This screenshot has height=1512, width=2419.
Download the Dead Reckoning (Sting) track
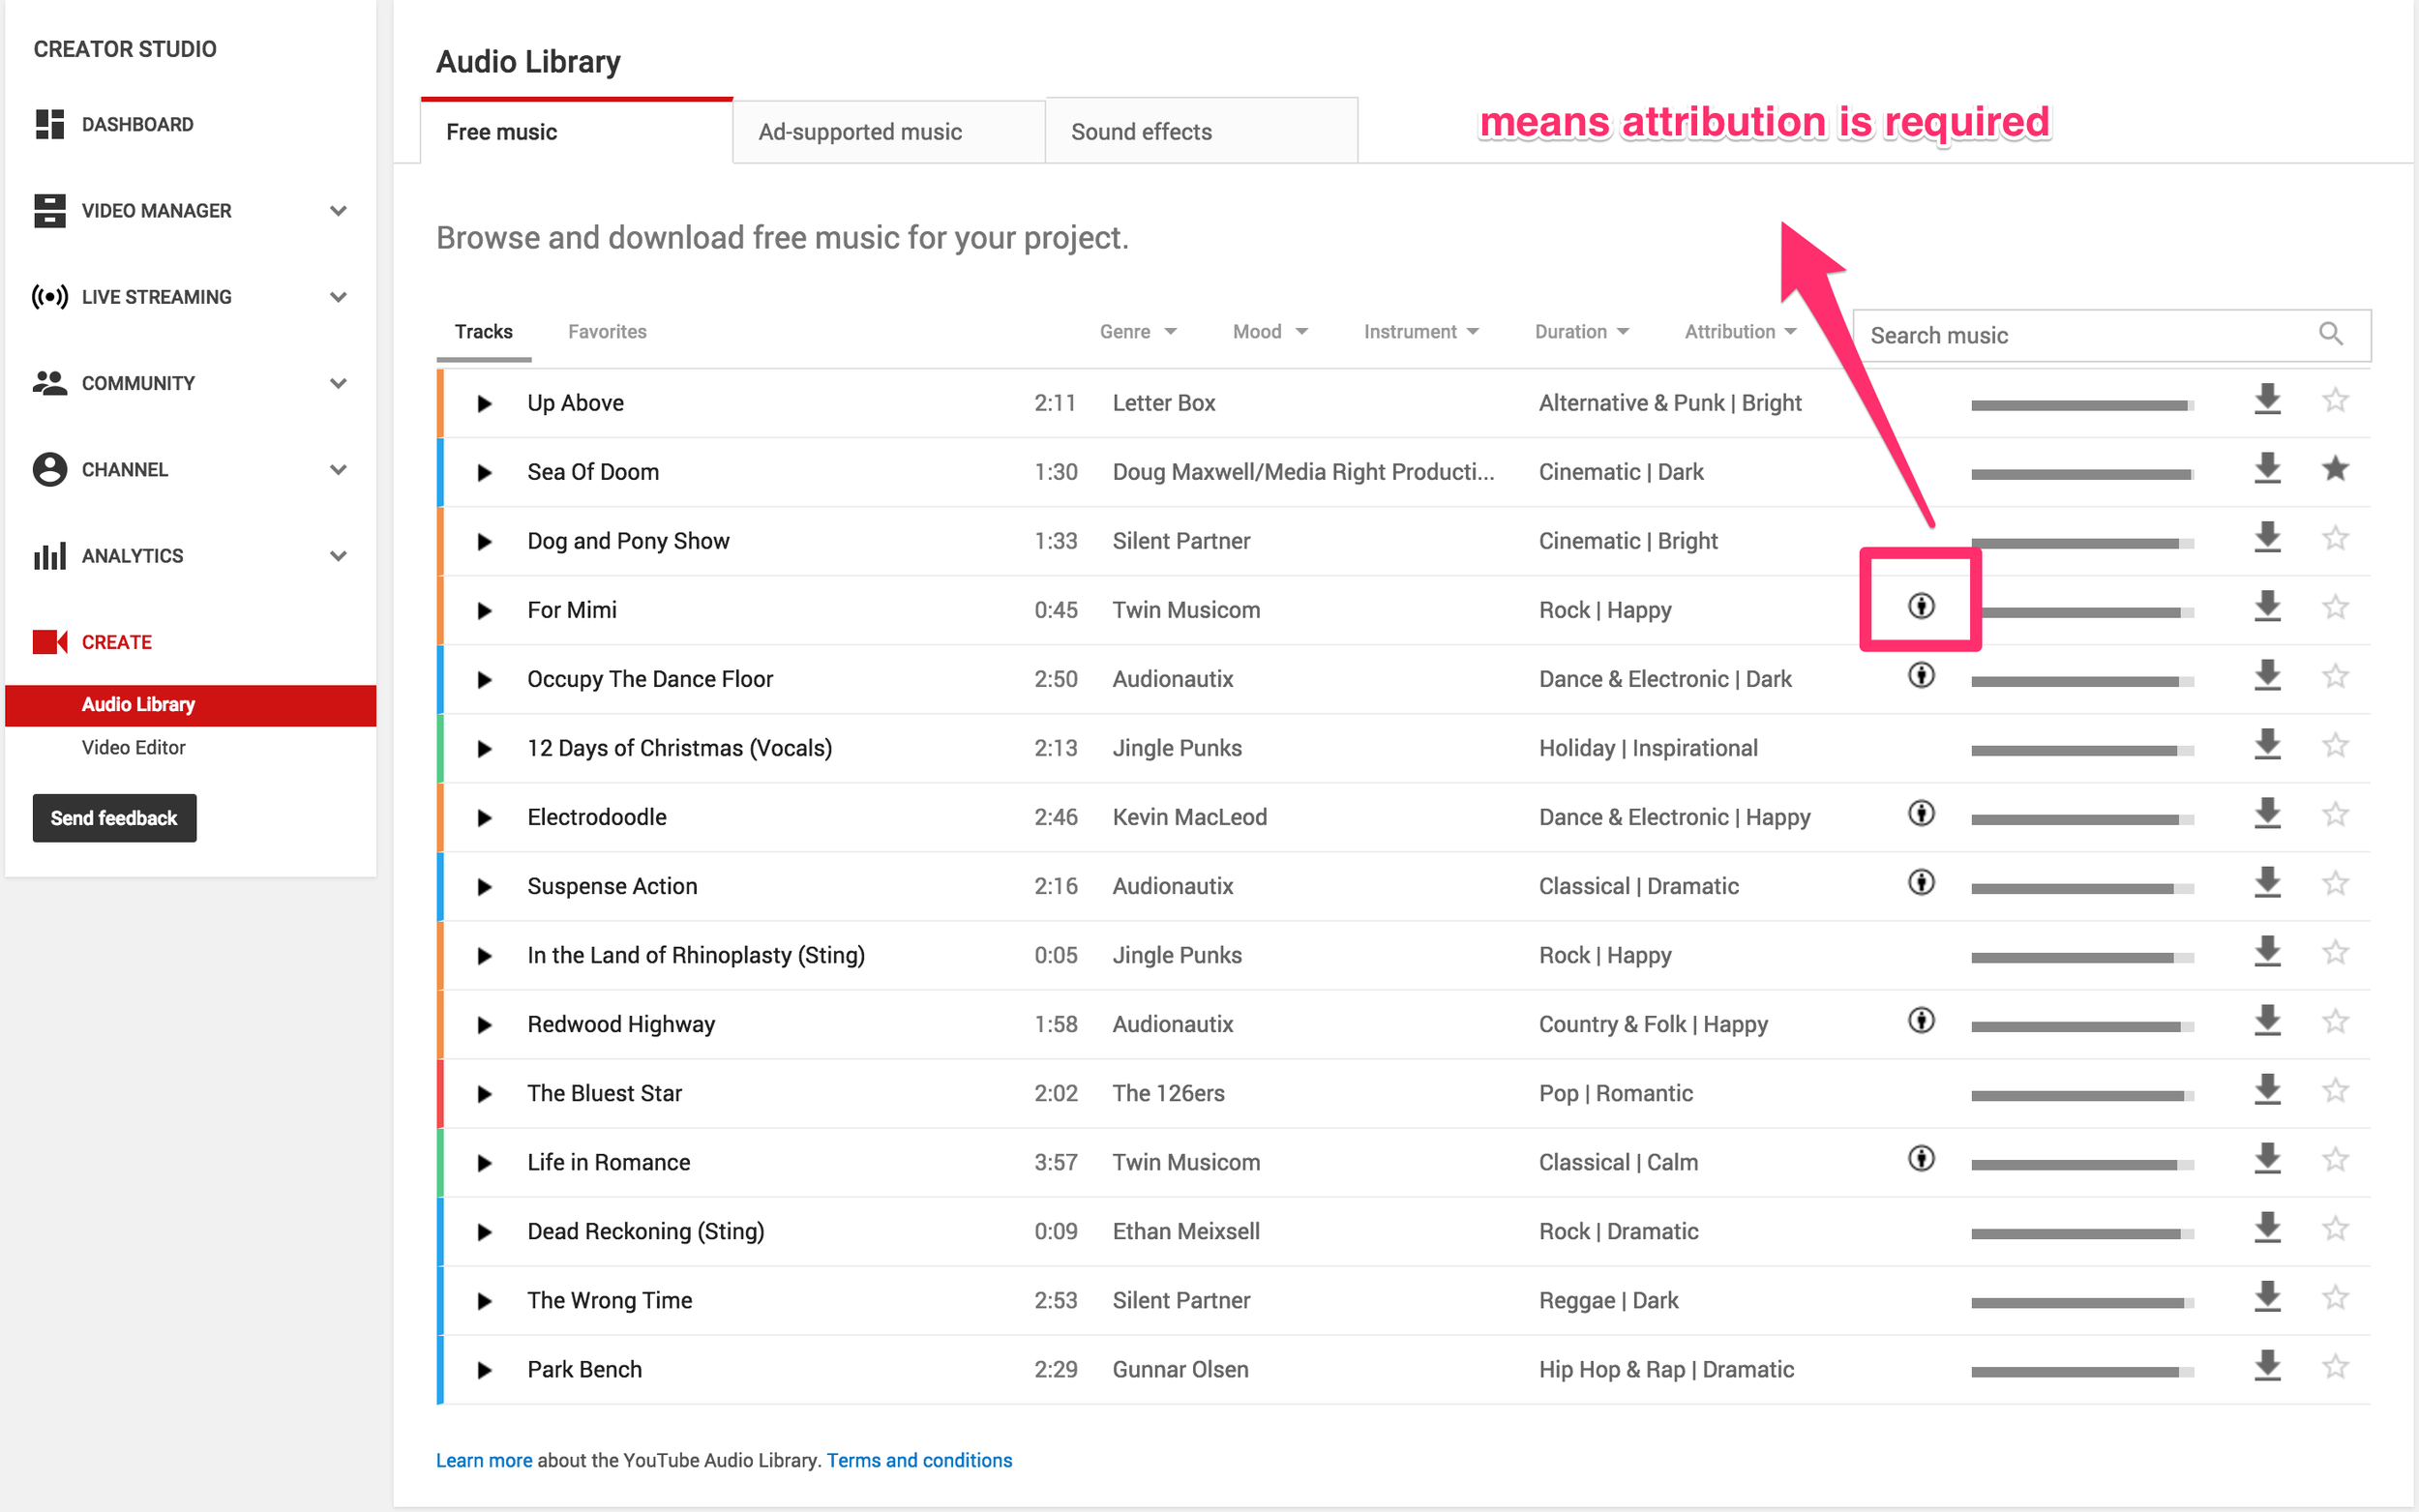[2267, 1228]
